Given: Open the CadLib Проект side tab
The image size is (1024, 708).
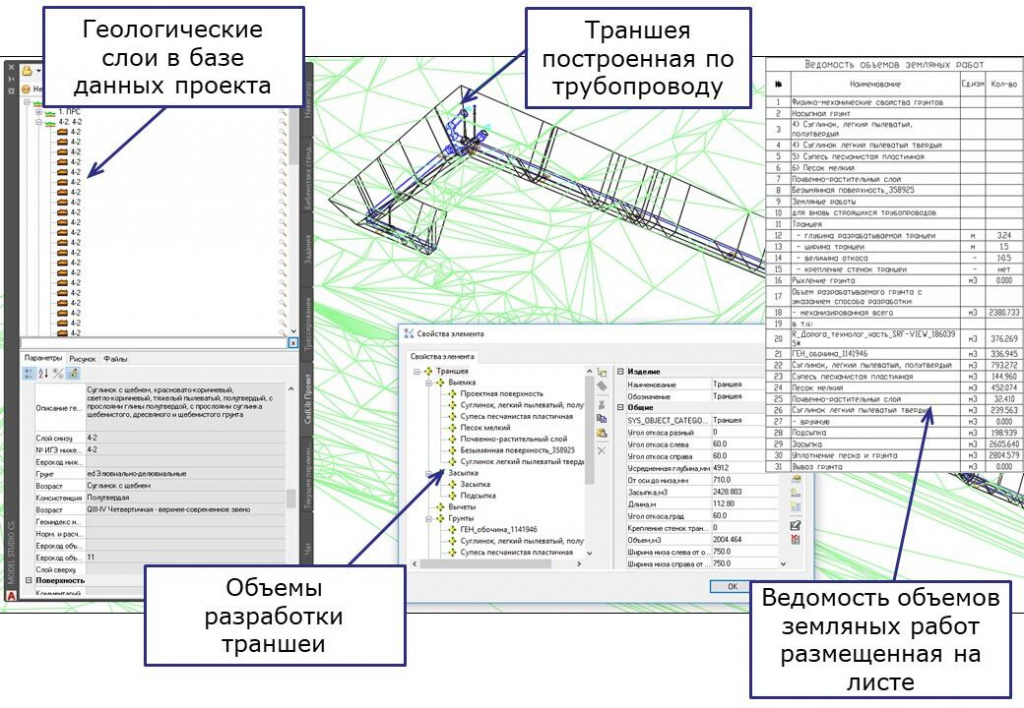Looking at the screenshot, I should point(308,398).
